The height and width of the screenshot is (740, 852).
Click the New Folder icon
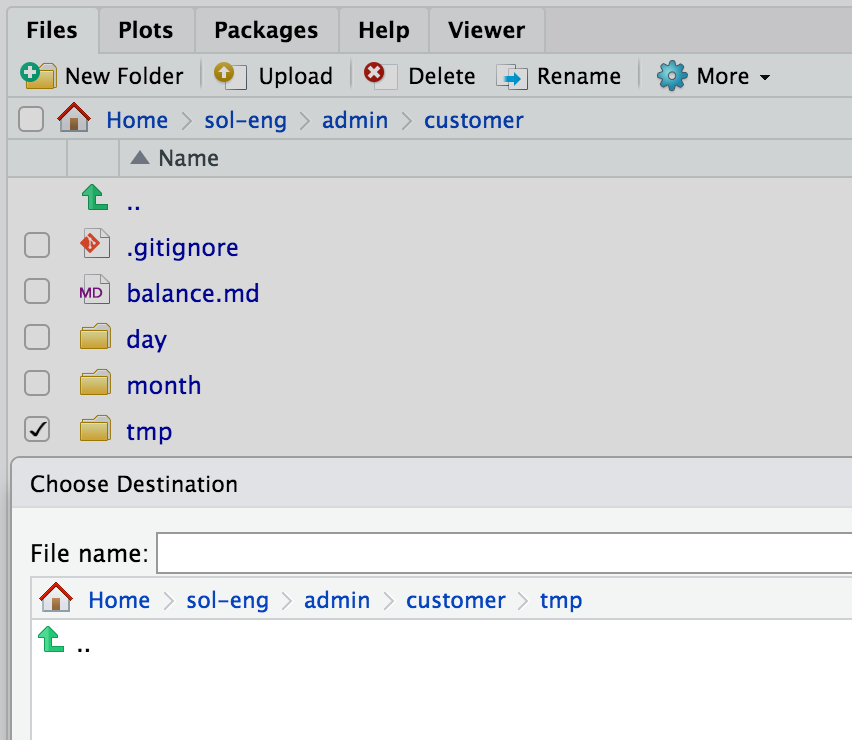pos(39,75)
